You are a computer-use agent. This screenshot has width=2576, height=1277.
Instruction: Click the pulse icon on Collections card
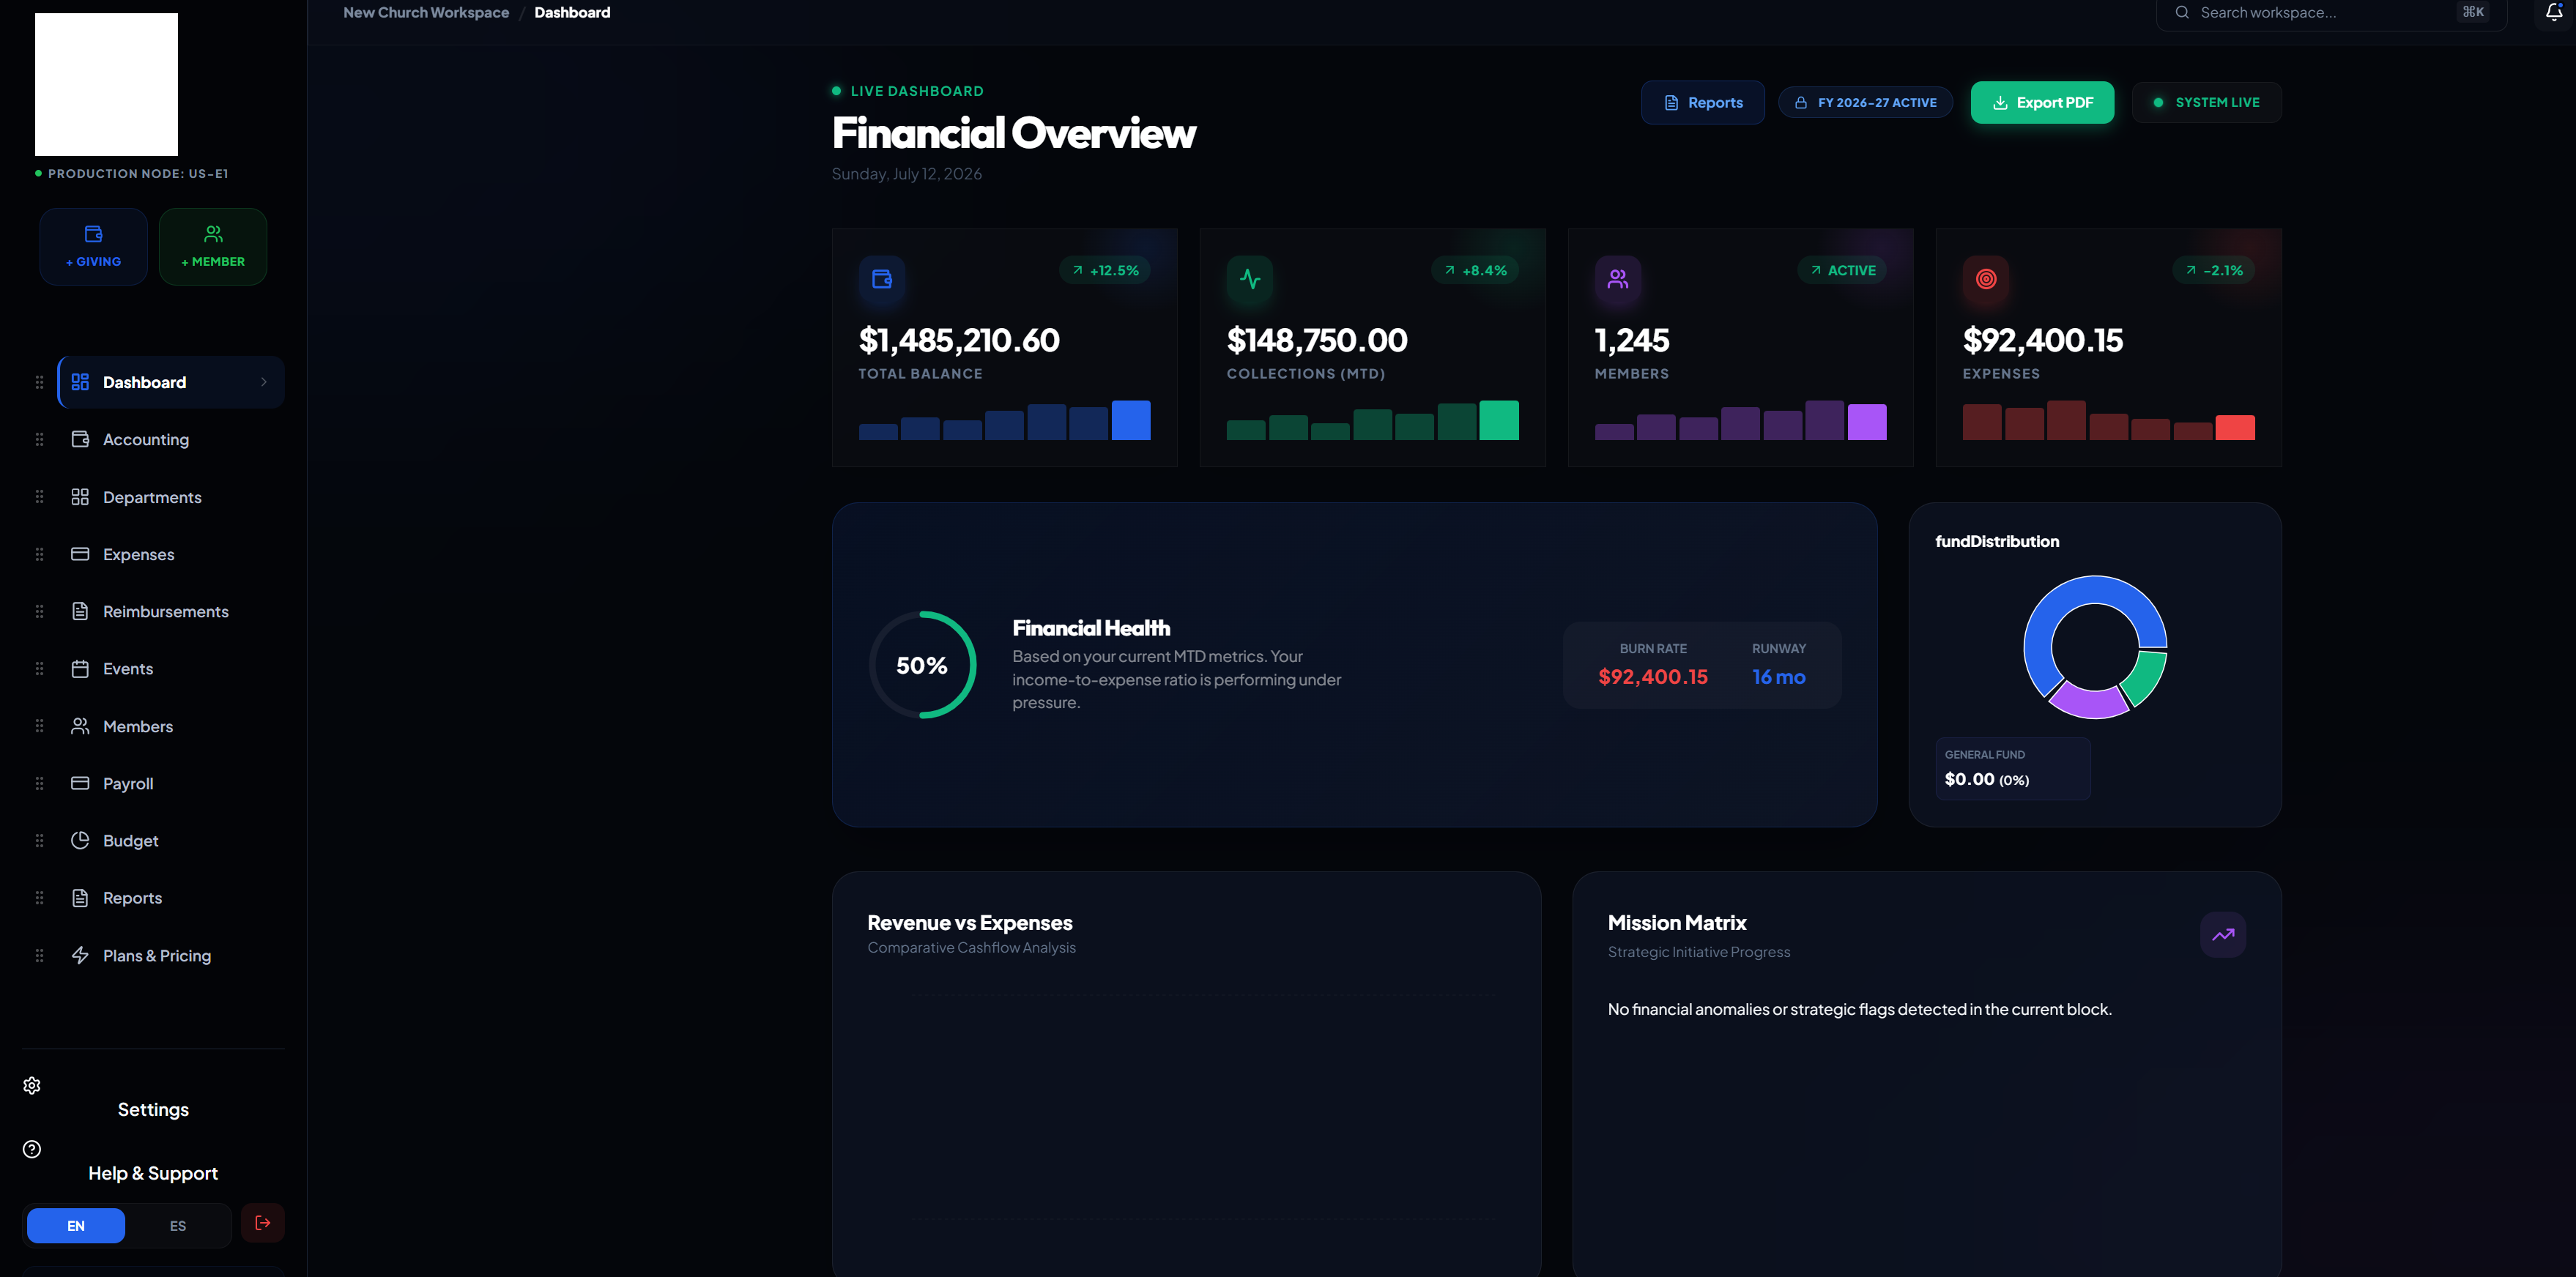click(x=1250, y=279)
